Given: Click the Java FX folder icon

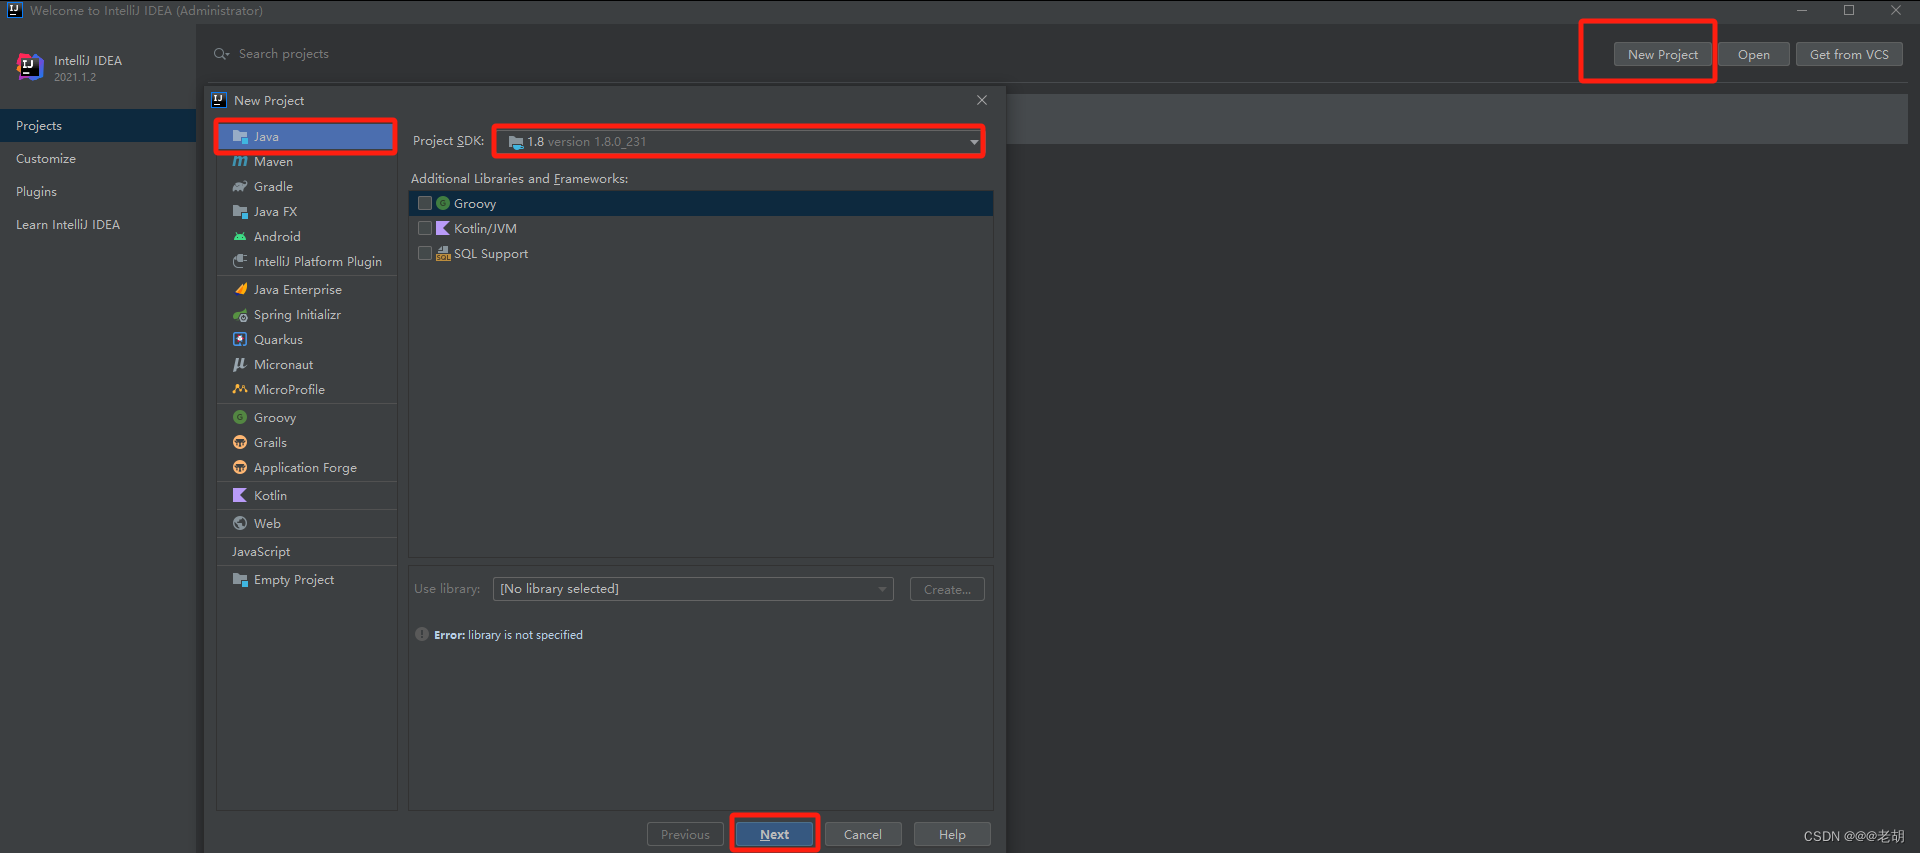Looking at the screenshot, I should (x=240, y=211).
